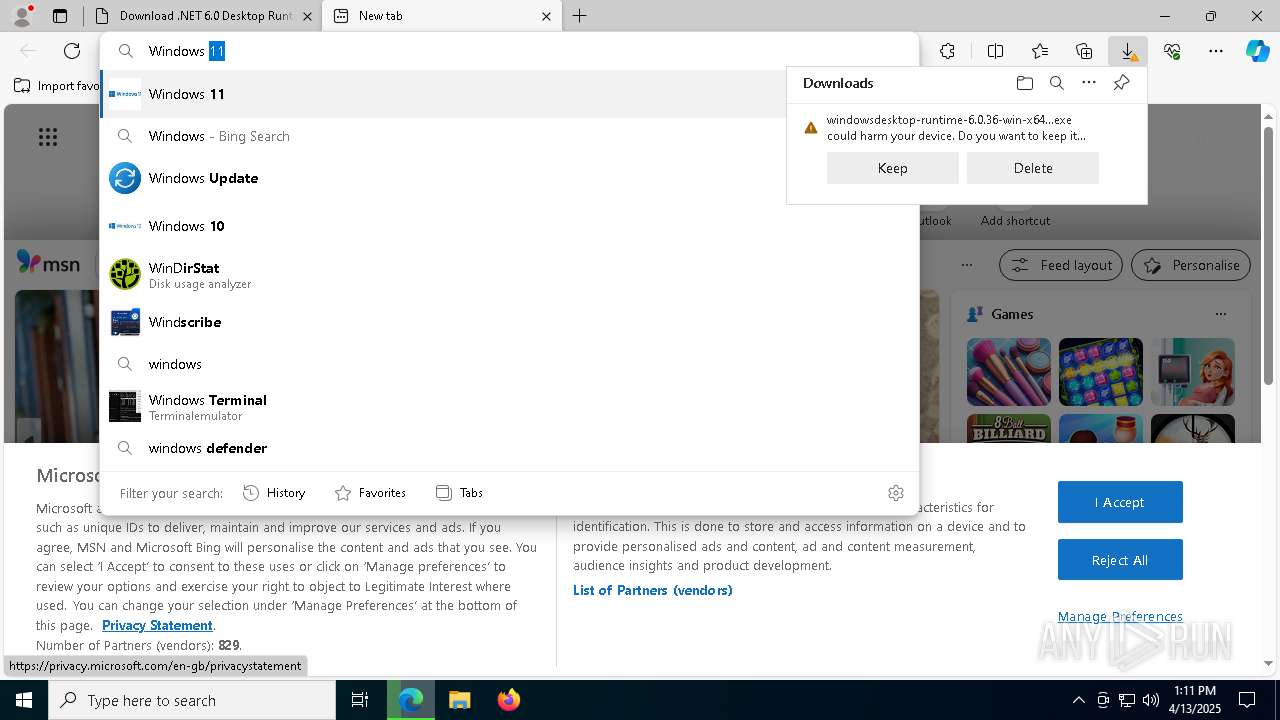The height and width of the screenshot is (720, 1280).
Task: Select the windows defender suggestion
Action: tap(509, 448)
